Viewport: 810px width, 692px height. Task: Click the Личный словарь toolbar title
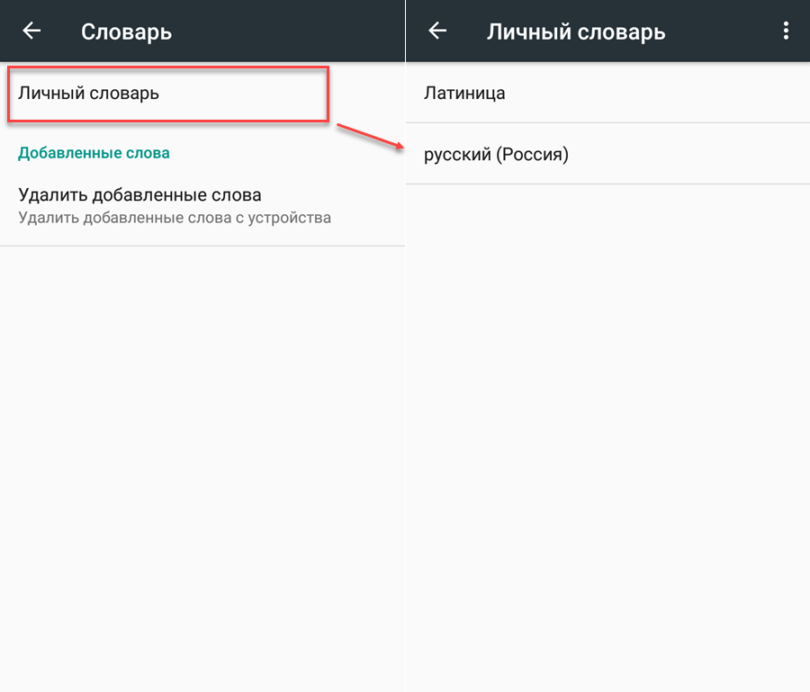pyautogui.click(x=575, y=32)
